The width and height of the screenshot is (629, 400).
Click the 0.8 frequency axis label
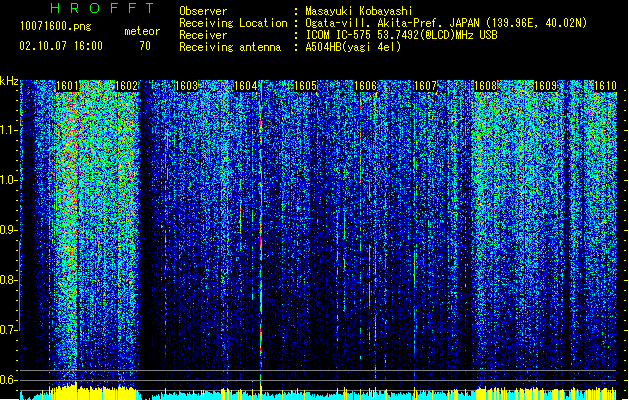[8, 280]
